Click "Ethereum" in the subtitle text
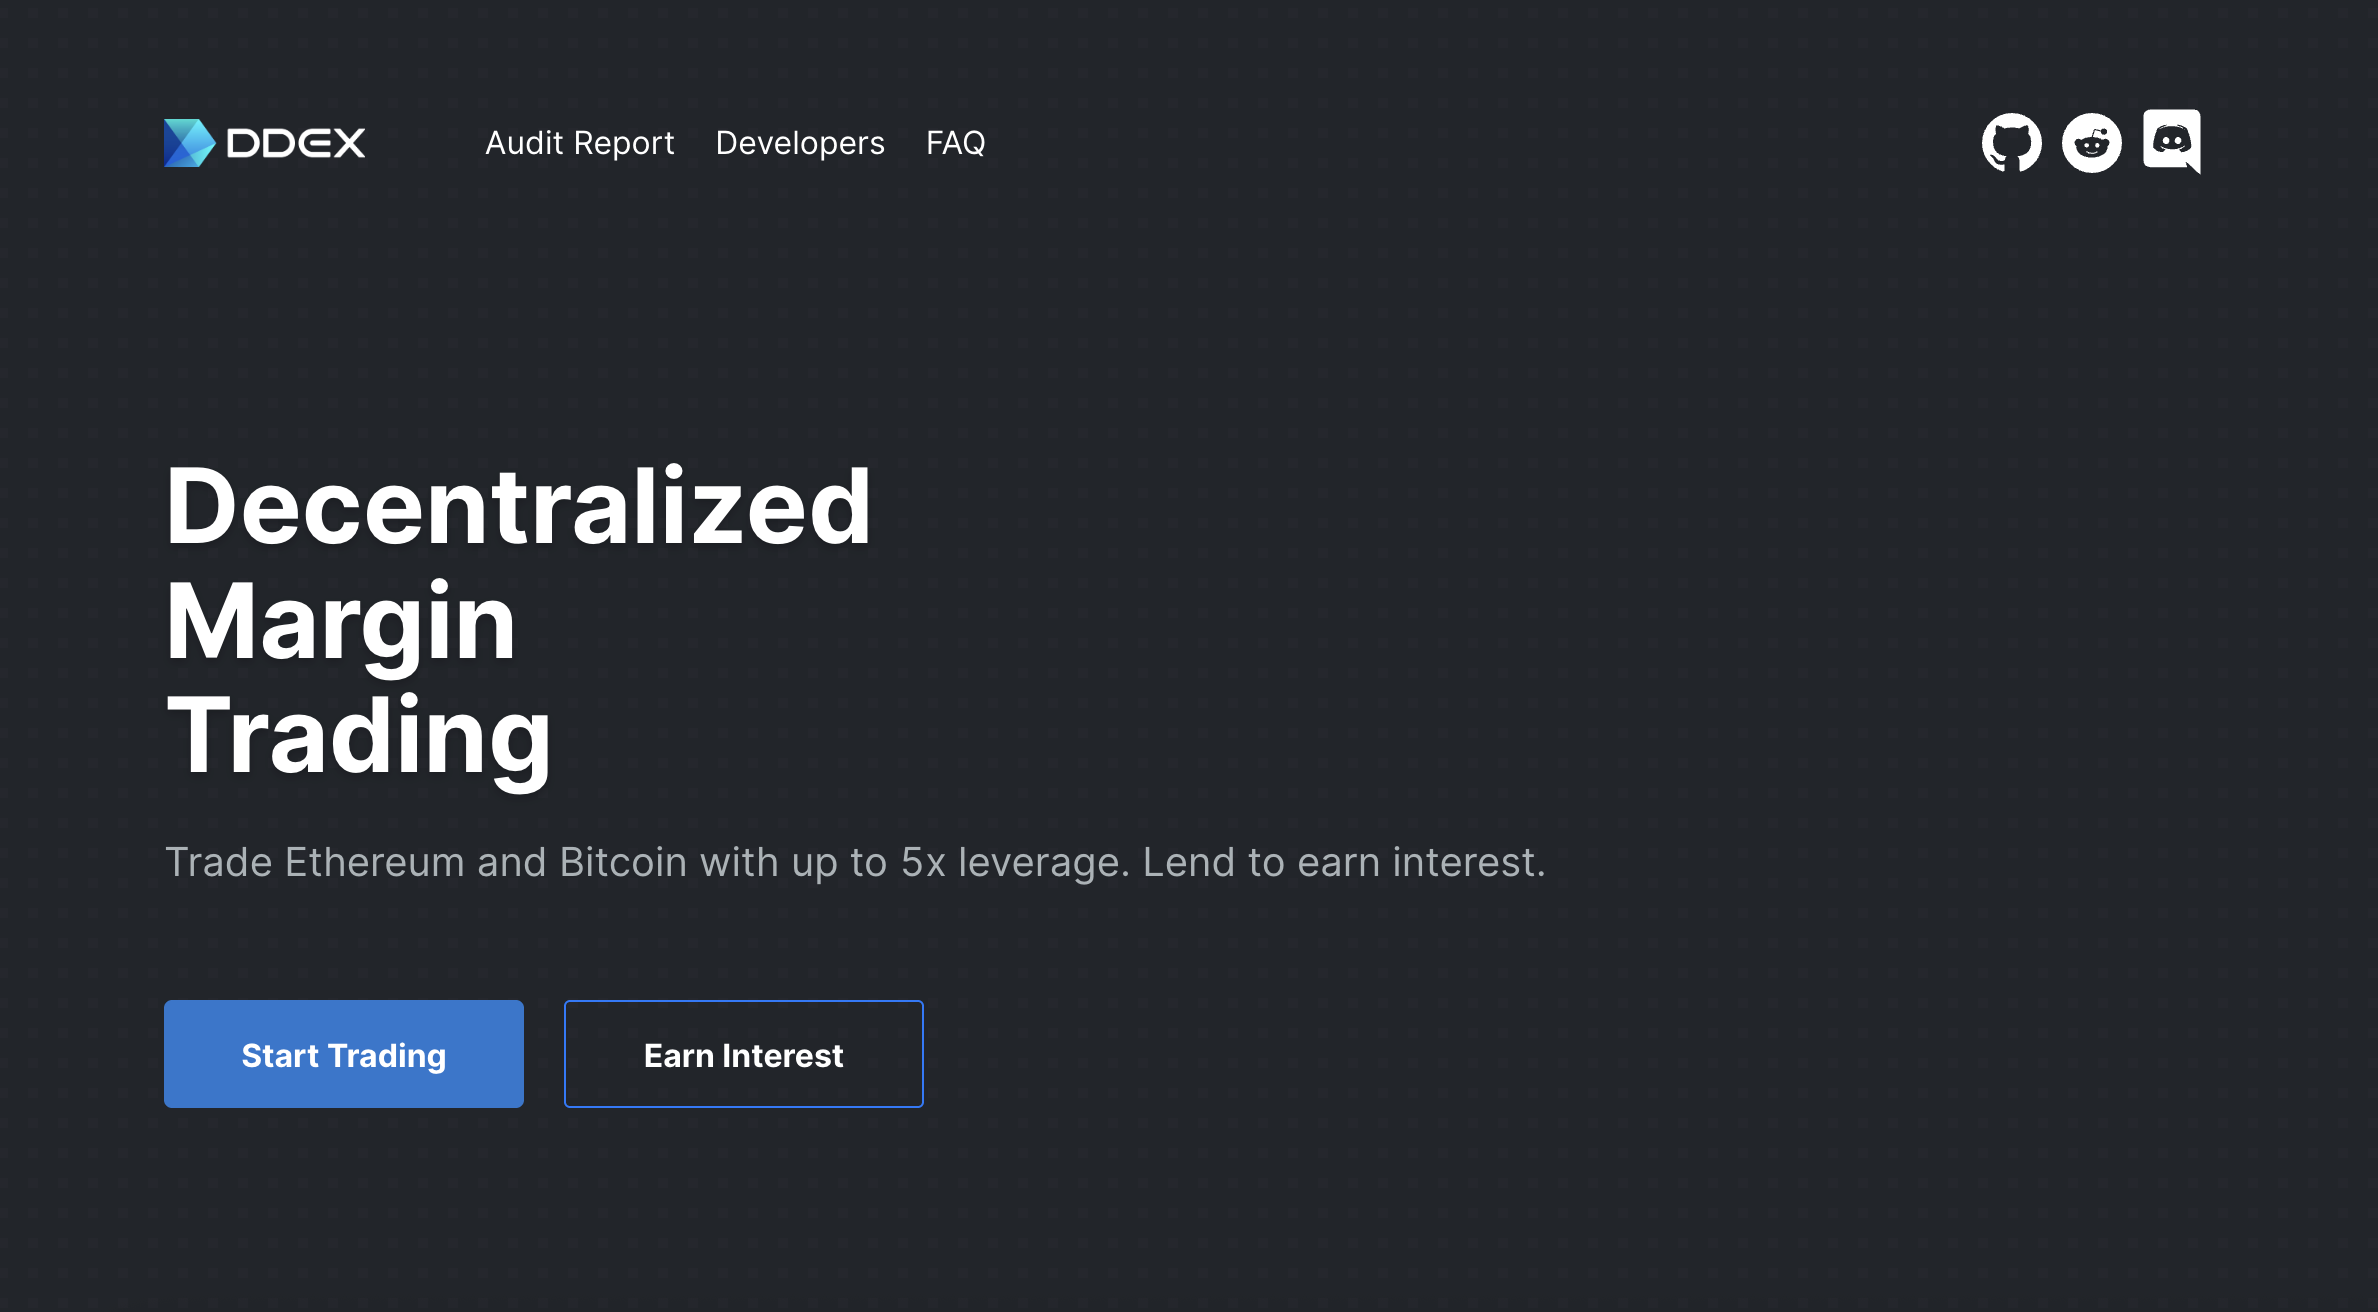This screenshot has height=1312, width=2378. tap(374, 862)
